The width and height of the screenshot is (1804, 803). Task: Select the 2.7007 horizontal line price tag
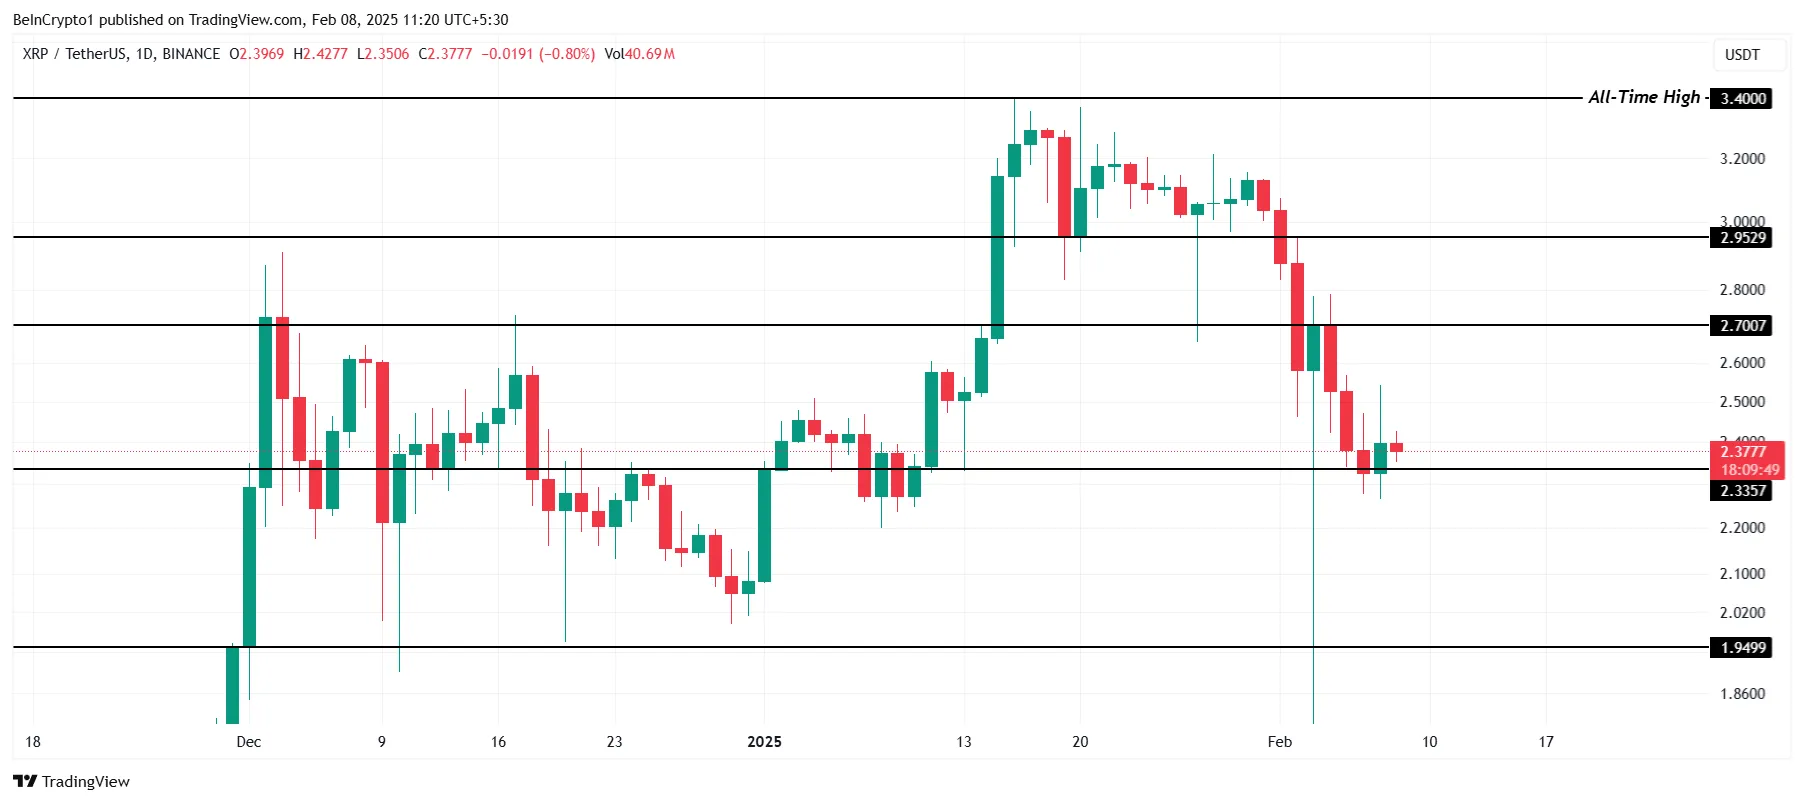pyautogui.click(x=1742, y=325)
